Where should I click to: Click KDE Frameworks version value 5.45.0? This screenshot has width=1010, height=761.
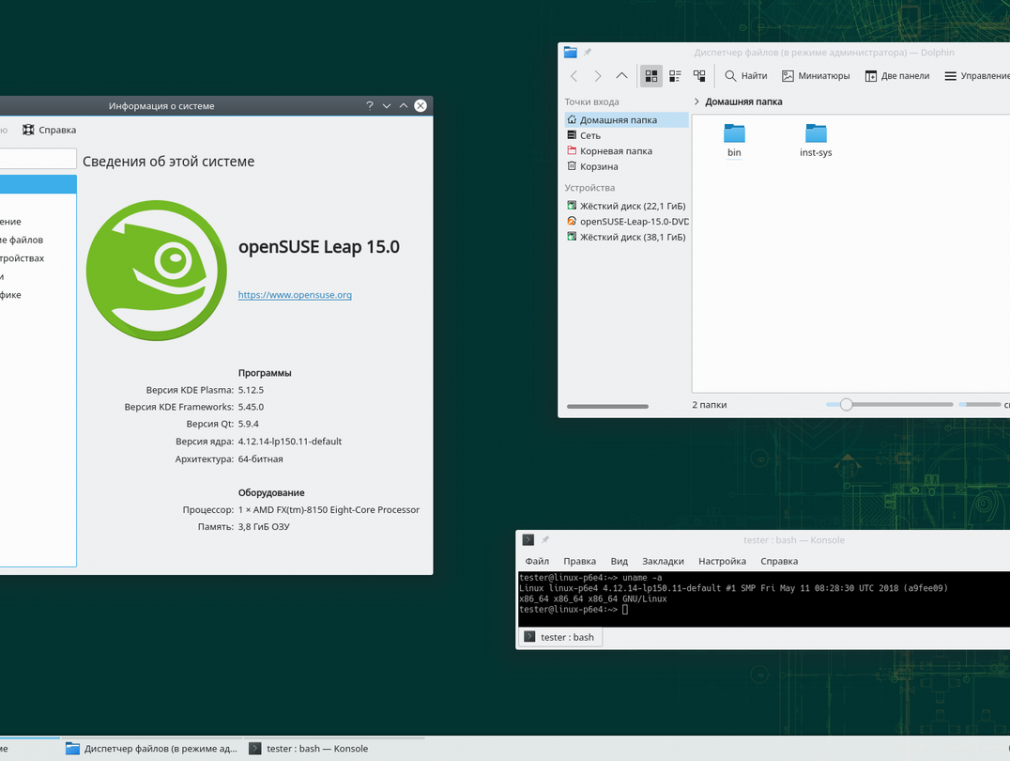coord(251,407)
